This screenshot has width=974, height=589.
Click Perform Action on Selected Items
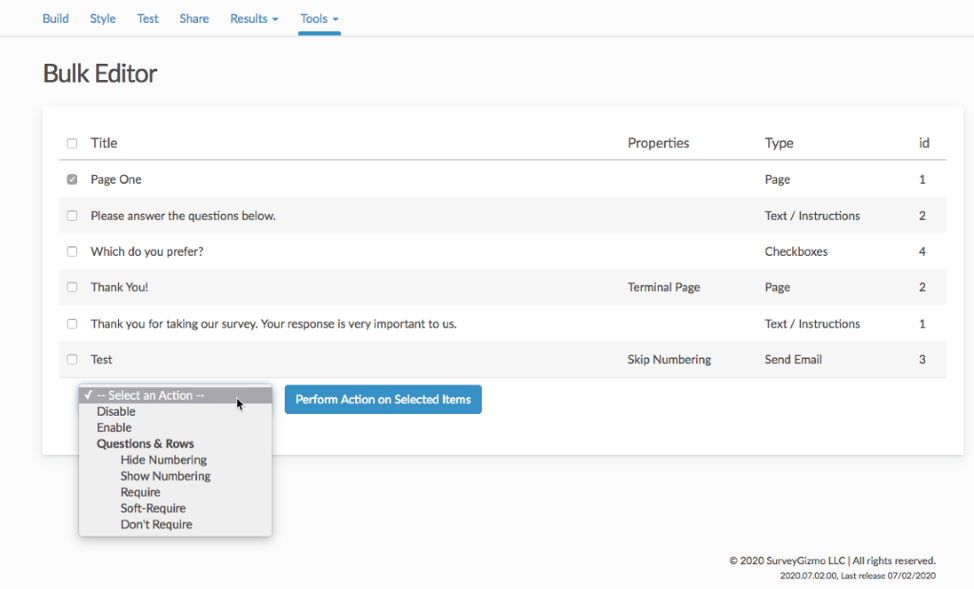[x=383, y=400]
